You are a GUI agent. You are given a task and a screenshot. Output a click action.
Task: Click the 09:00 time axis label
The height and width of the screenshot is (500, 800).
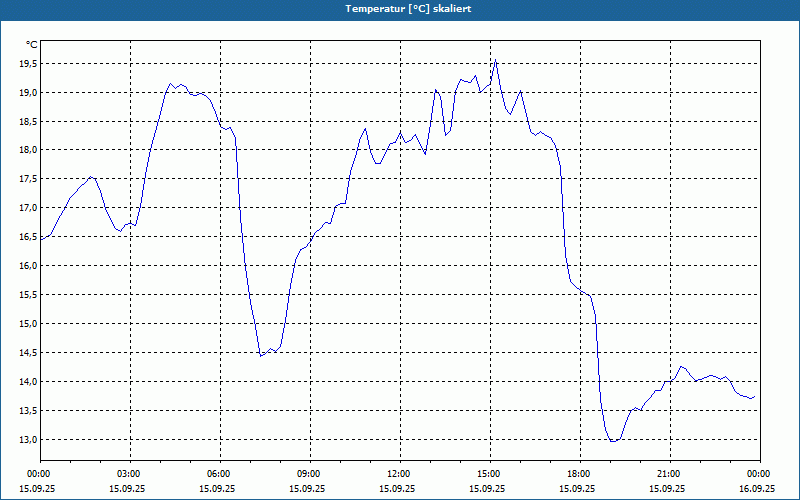point(310,474)
